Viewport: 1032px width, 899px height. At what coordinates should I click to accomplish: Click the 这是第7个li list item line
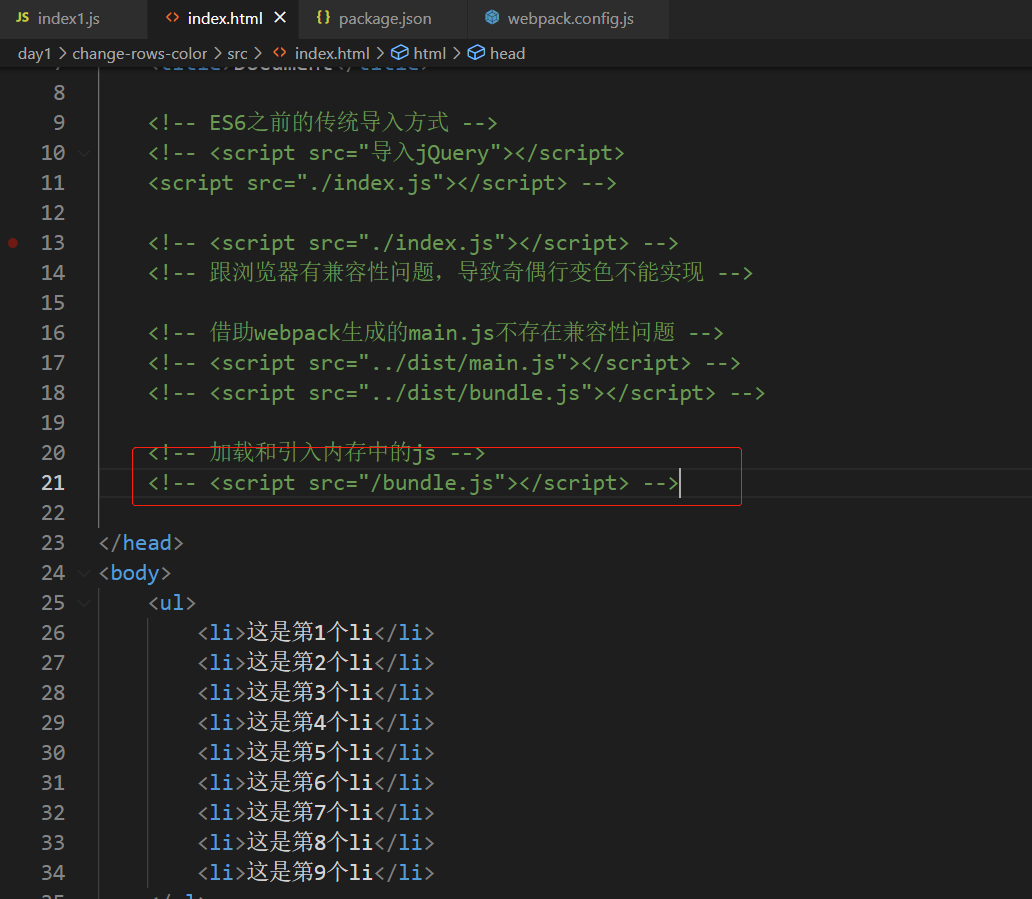click(x=316, y=813)
